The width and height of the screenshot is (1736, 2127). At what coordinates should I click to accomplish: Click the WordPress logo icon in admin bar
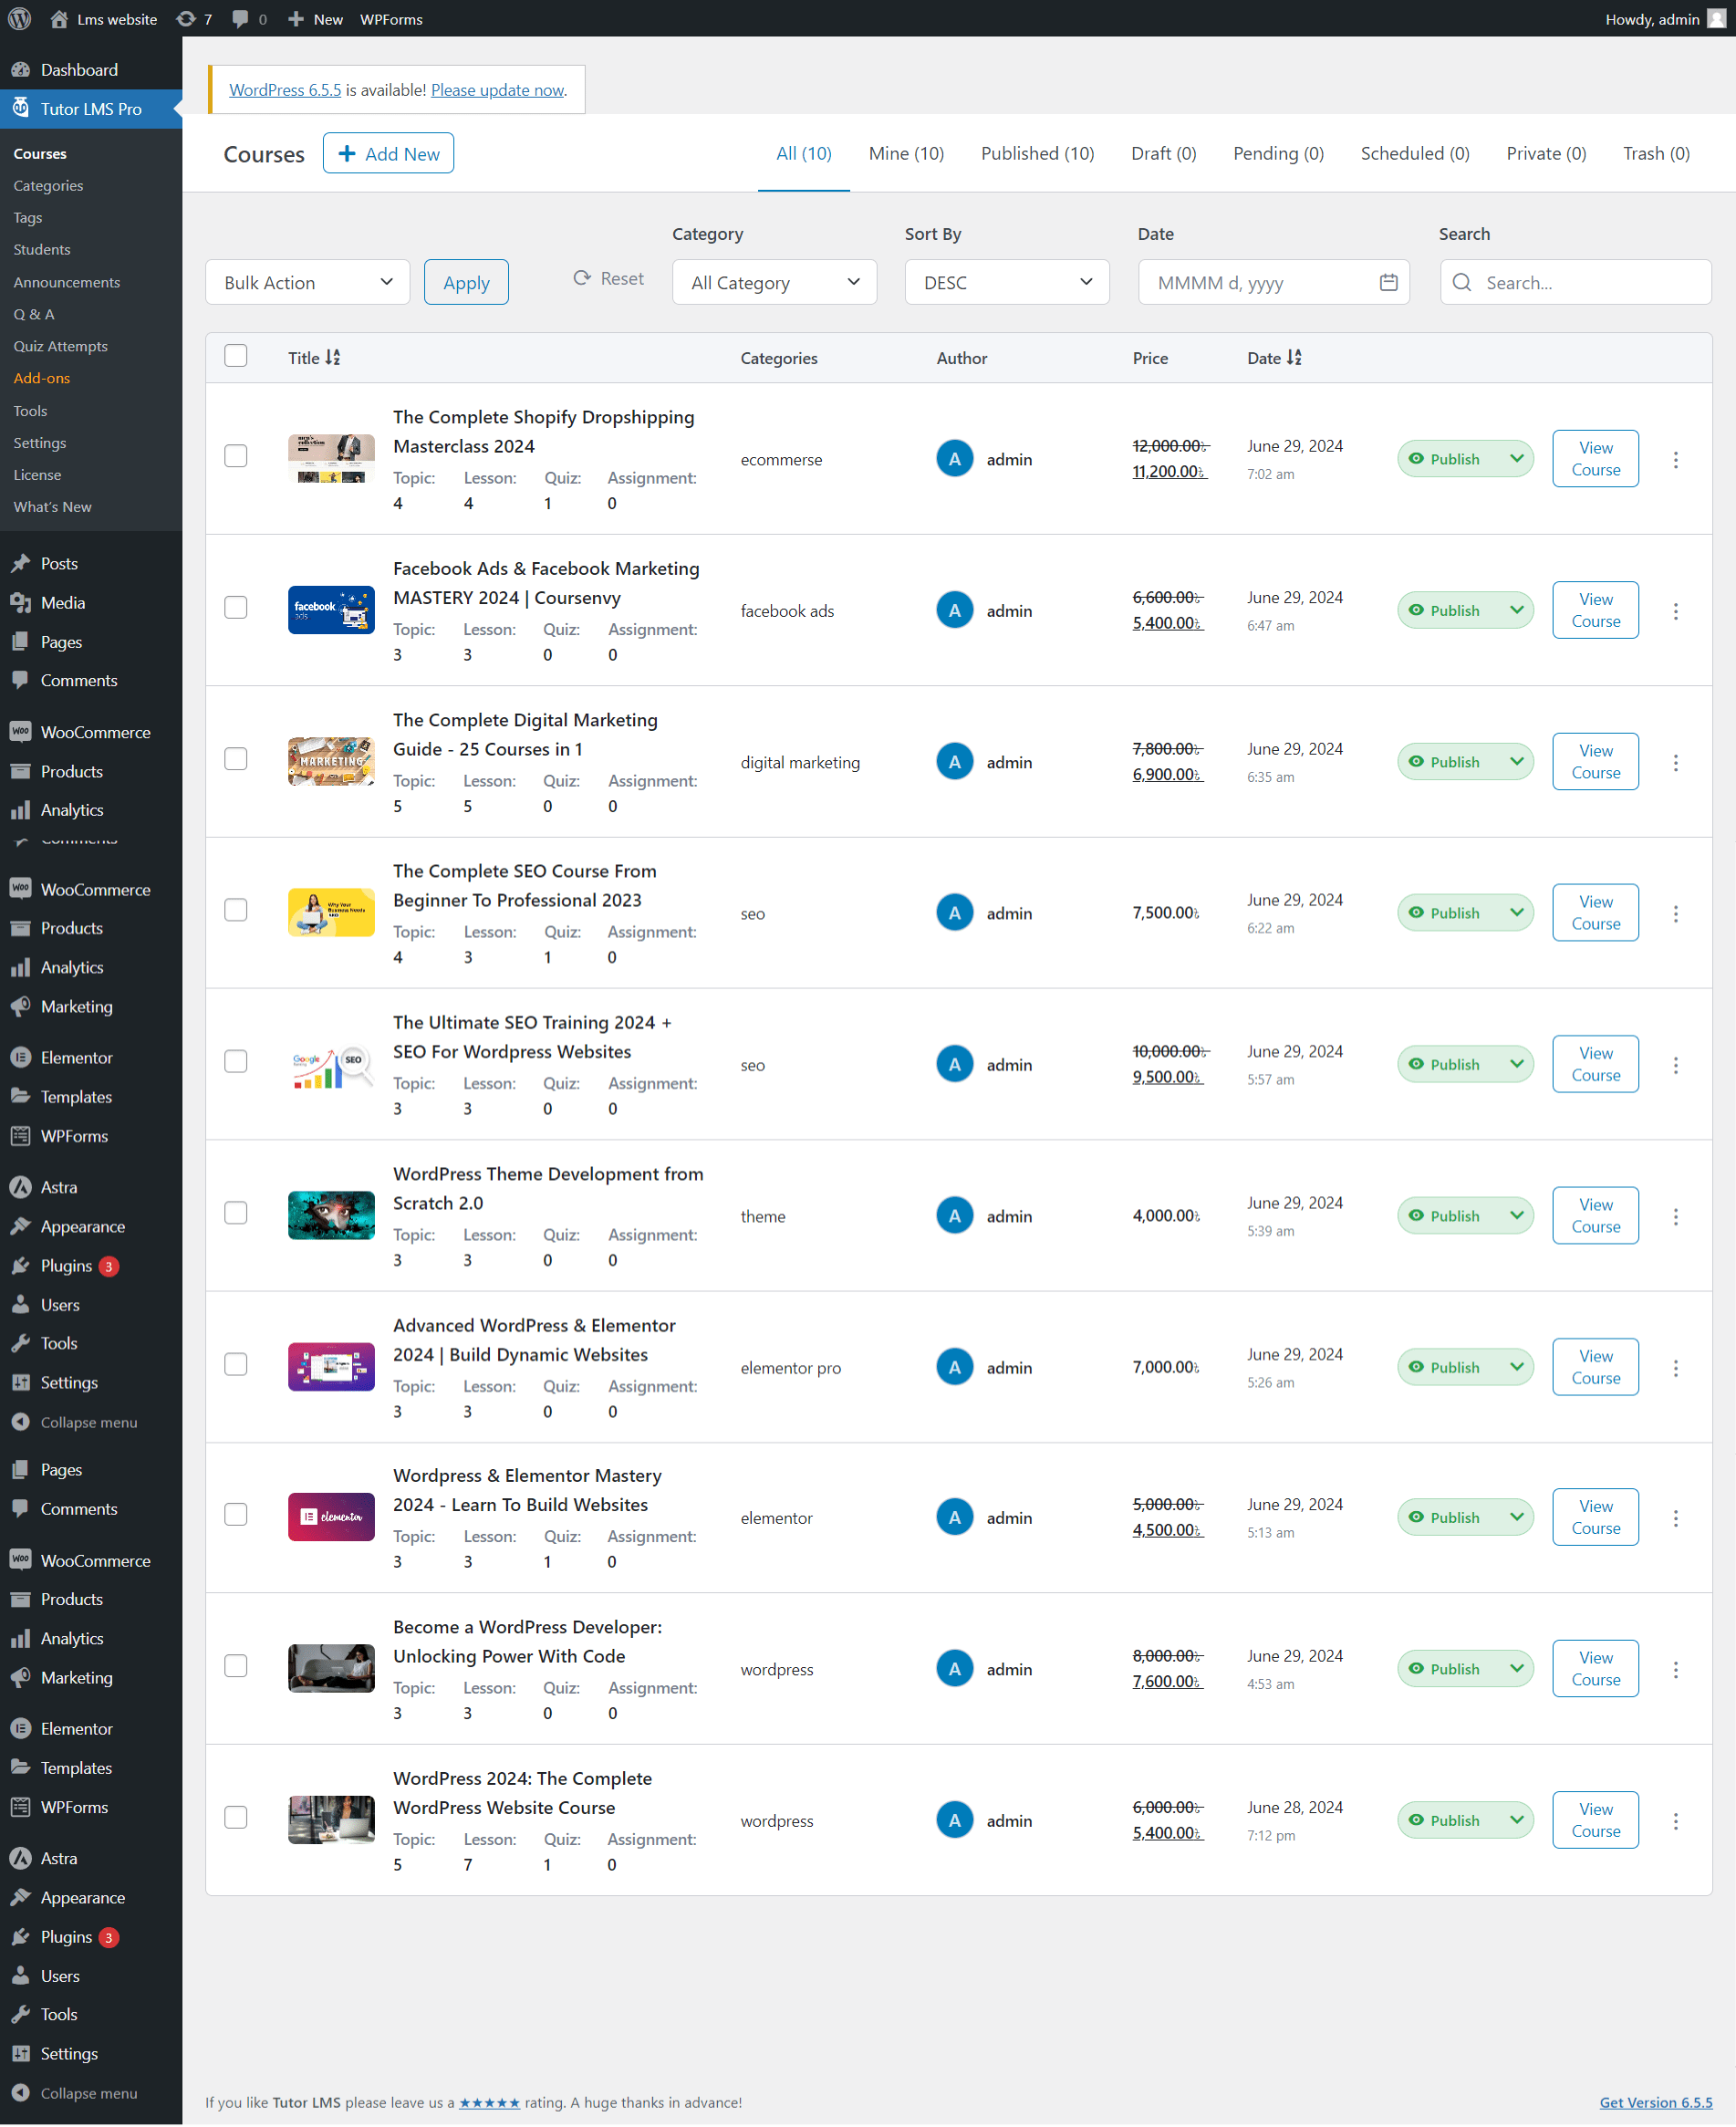click(x=19, y=19)
